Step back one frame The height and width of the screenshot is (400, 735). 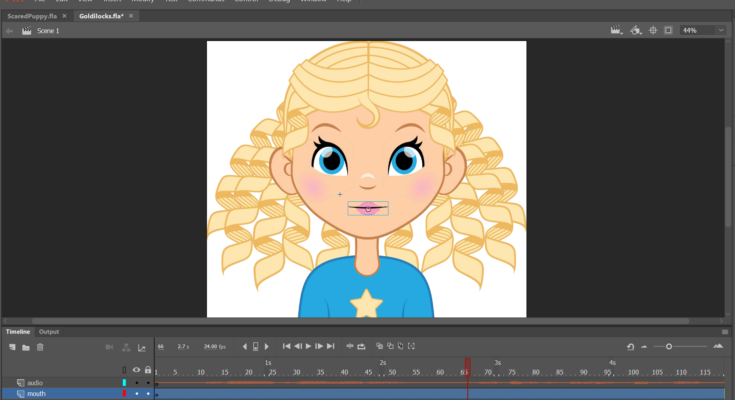pyautogui.click(x=298, y=346)
